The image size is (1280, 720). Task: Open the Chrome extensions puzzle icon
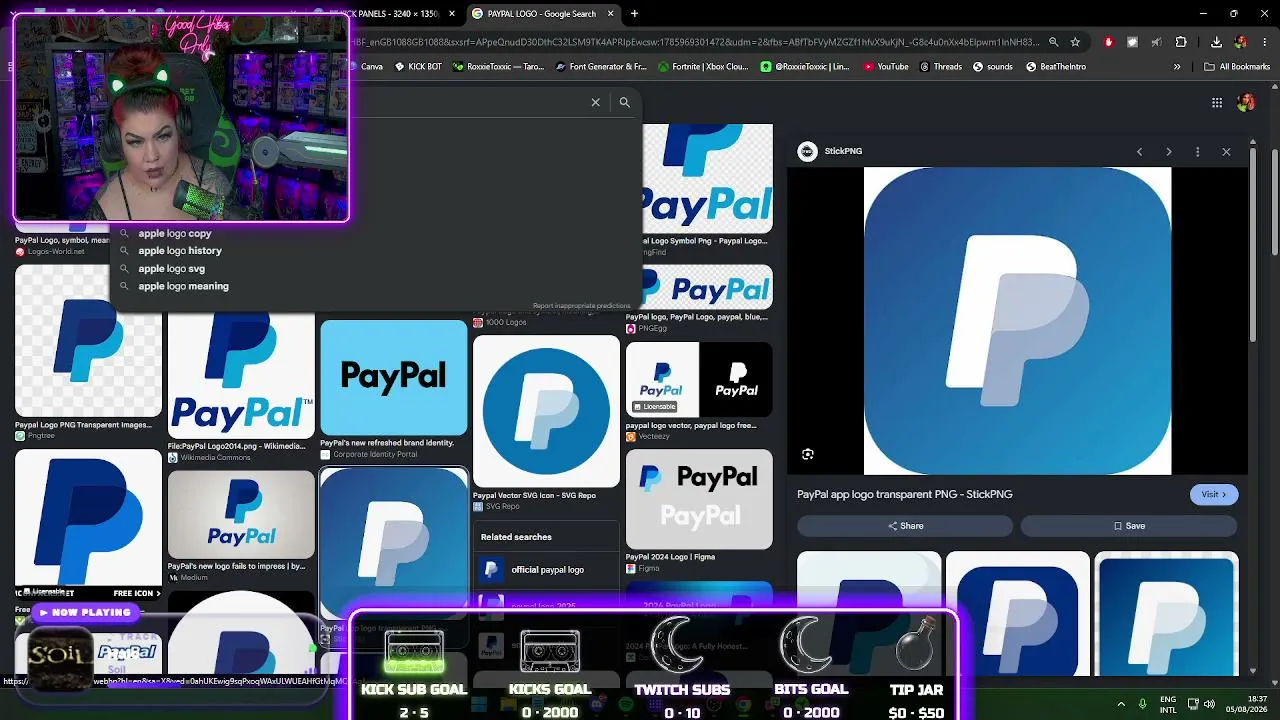[x=1181, y=42]
